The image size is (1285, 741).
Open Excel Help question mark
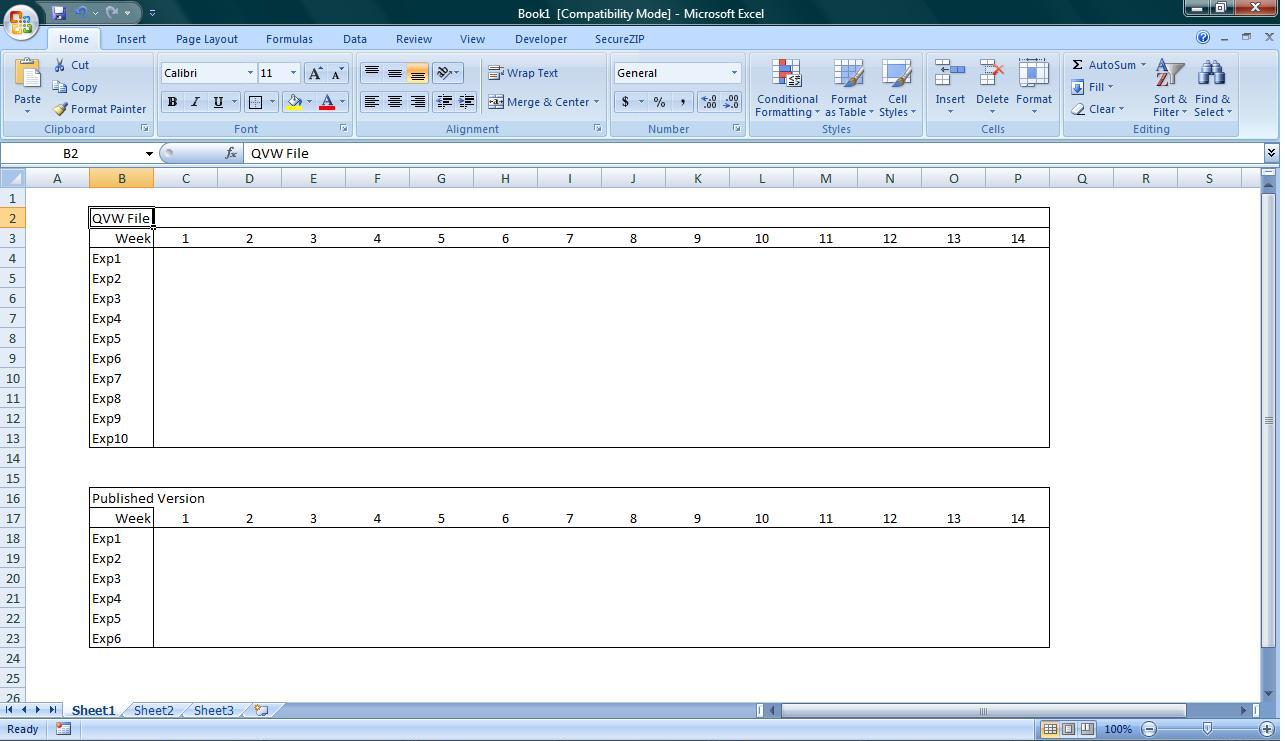pos(1203,38)
